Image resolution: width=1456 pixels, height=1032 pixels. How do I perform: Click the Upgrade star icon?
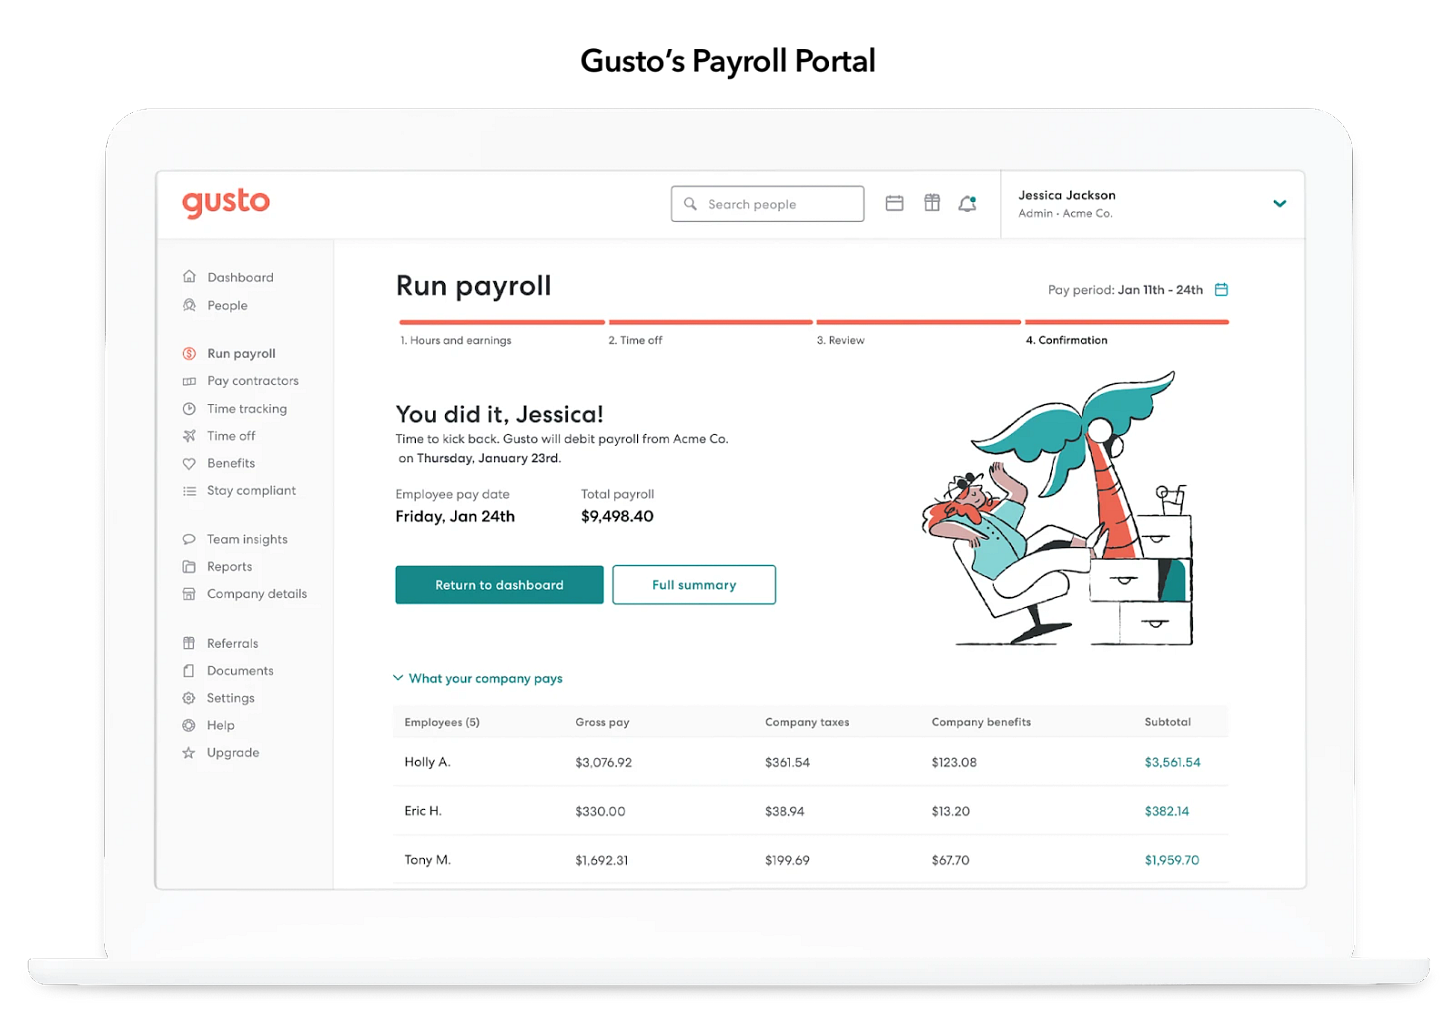pos(189,753)
